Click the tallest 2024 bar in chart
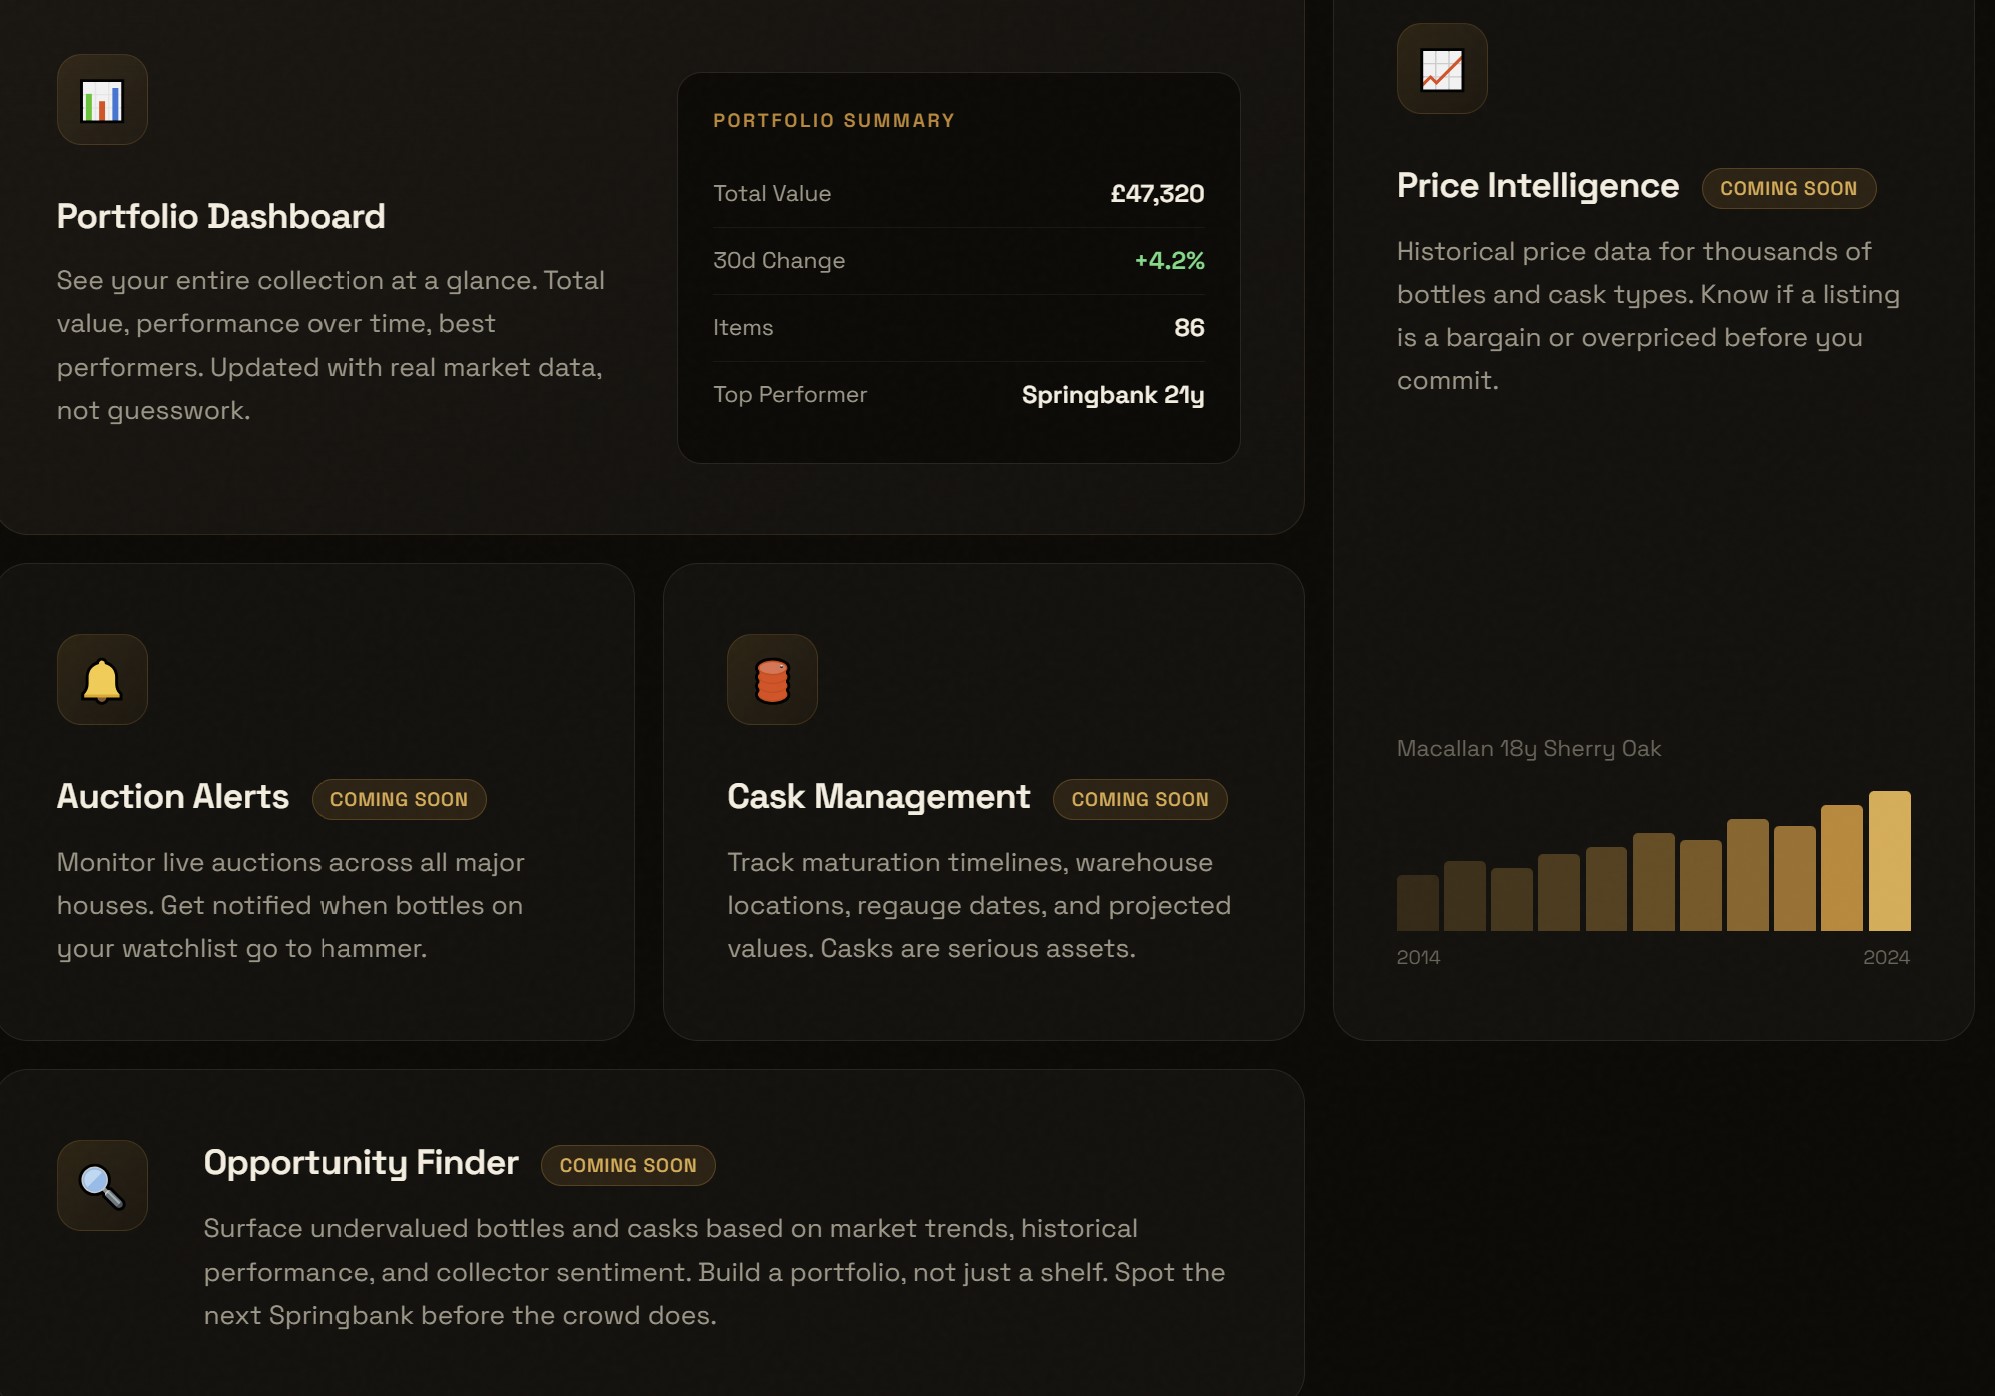1995x1396 pixels. pyautogui.click(x=1889, y=861)
